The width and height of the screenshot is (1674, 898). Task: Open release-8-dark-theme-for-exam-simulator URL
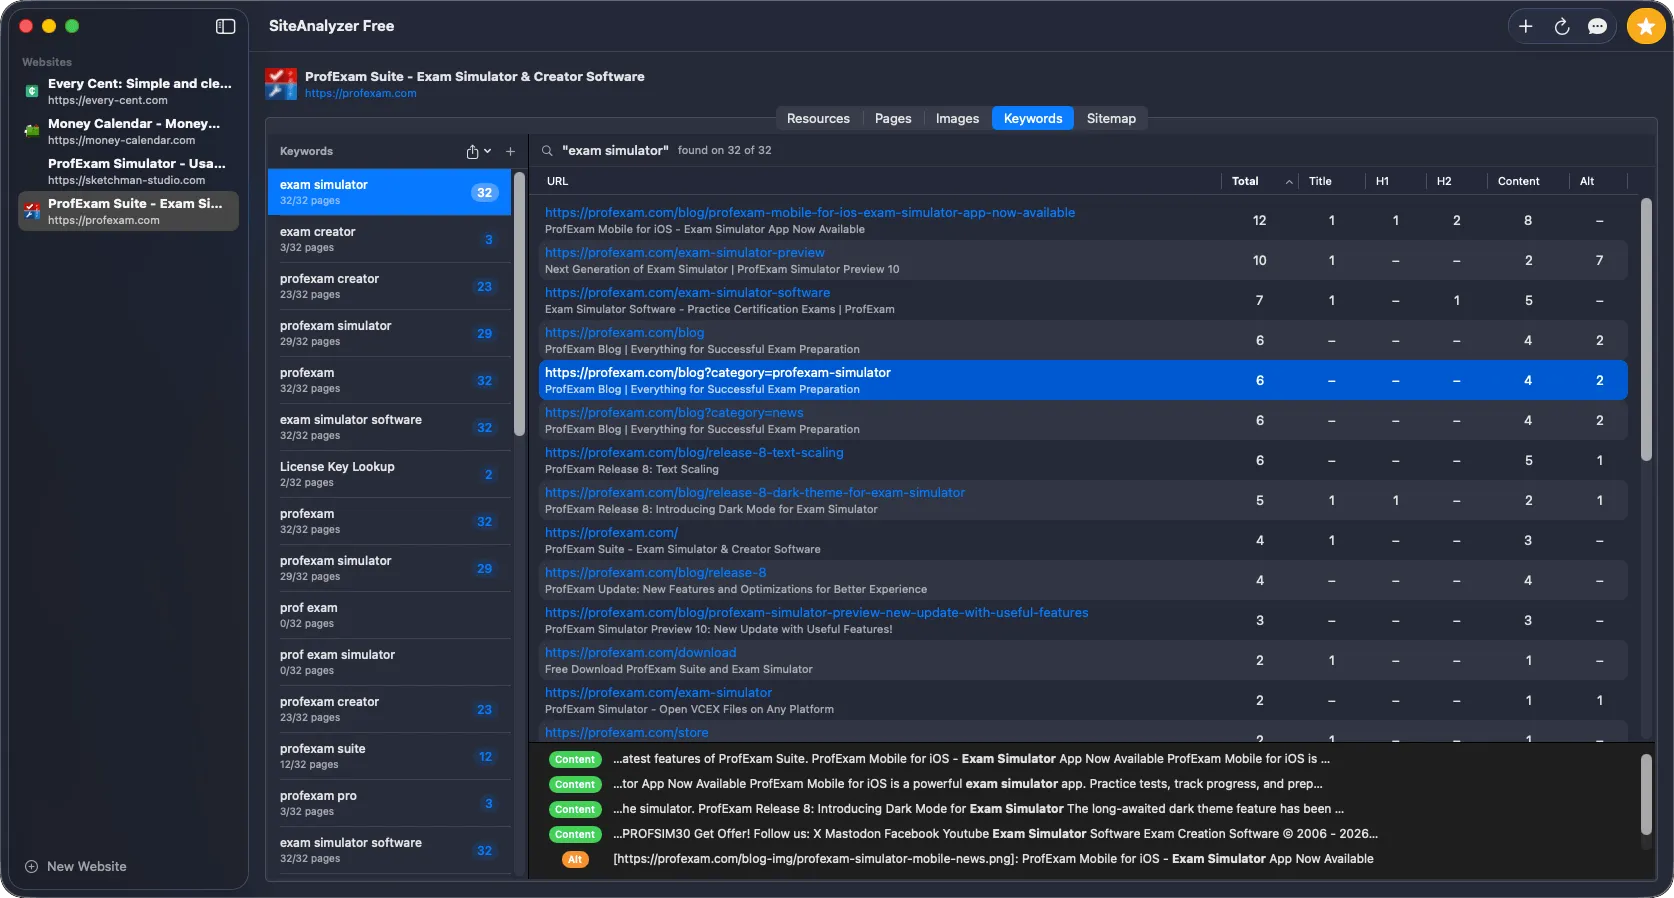[755, 492]
